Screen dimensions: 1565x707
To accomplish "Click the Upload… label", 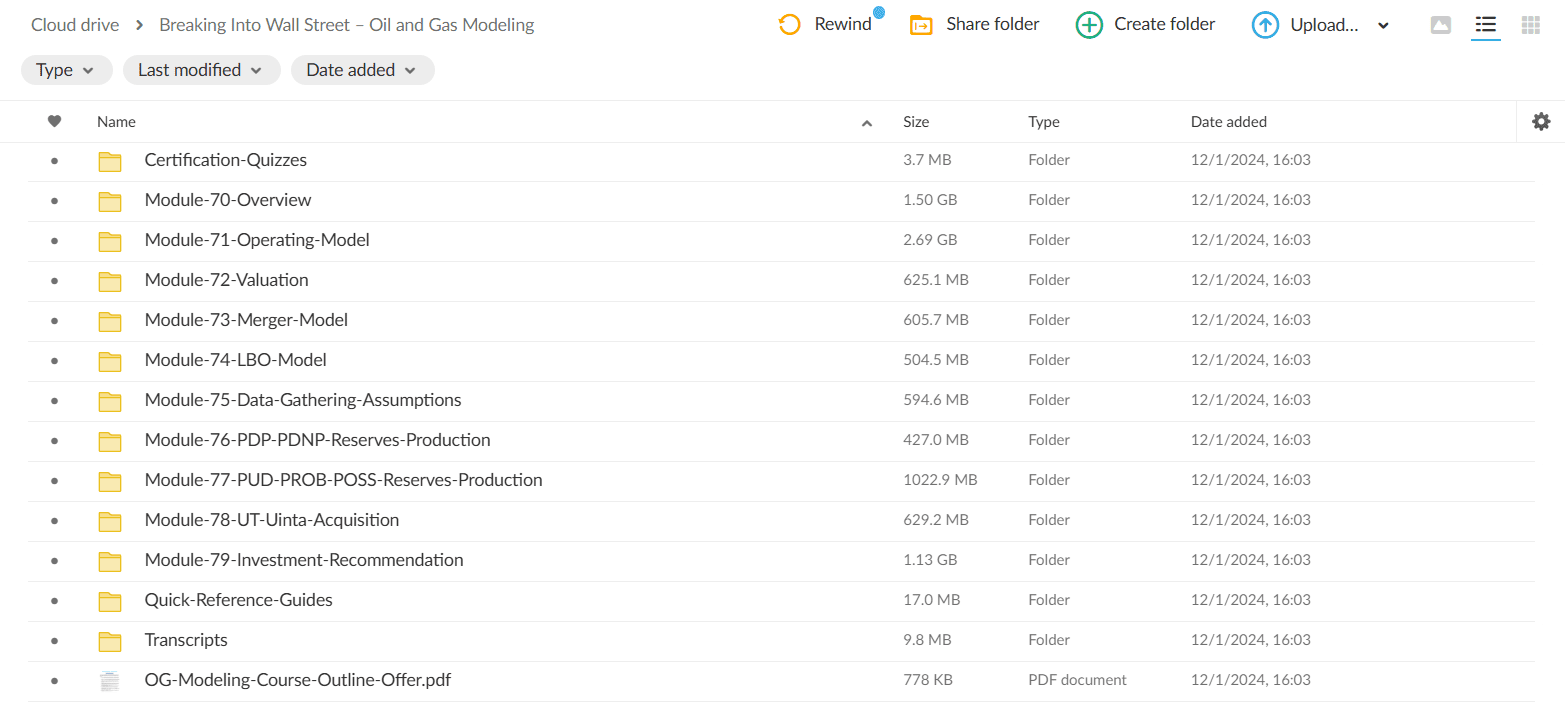I will 1324,25.
